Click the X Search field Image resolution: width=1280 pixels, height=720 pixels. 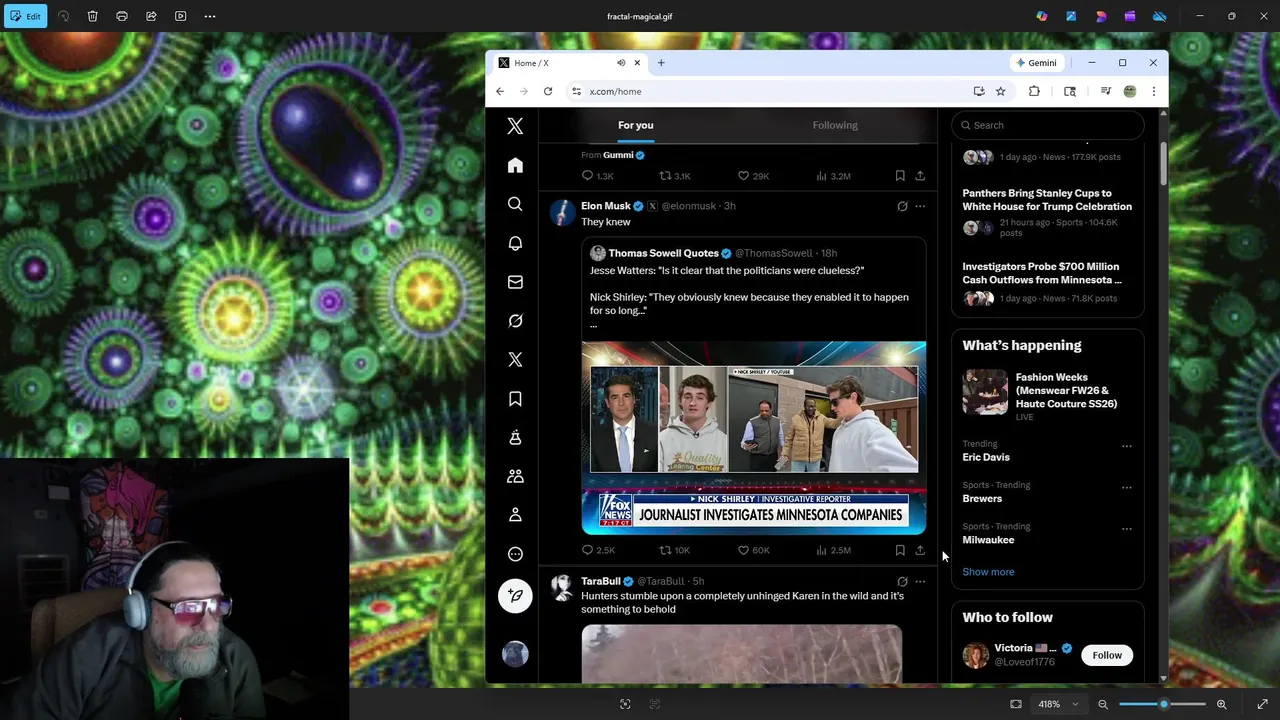point(1047,125)
